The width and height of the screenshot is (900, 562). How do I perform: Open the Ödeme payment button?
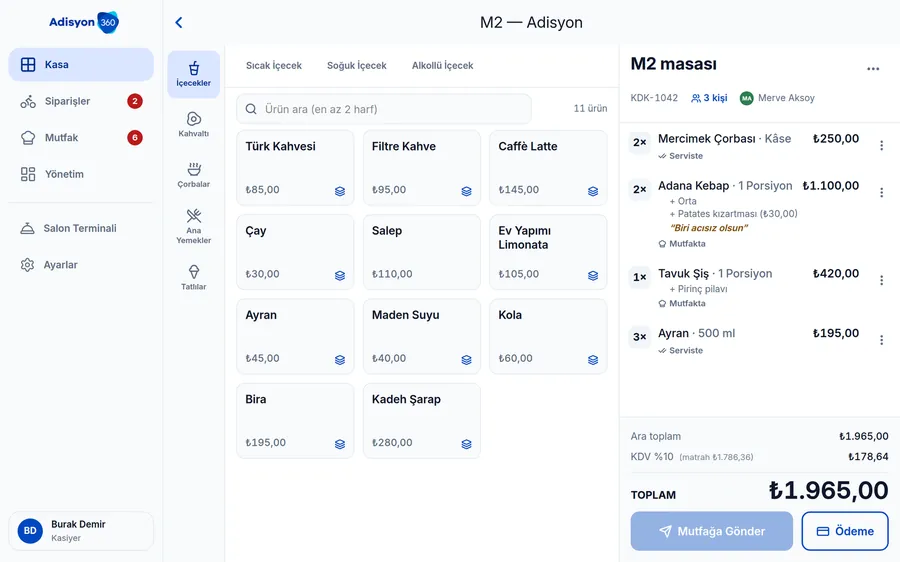[845, 531]
